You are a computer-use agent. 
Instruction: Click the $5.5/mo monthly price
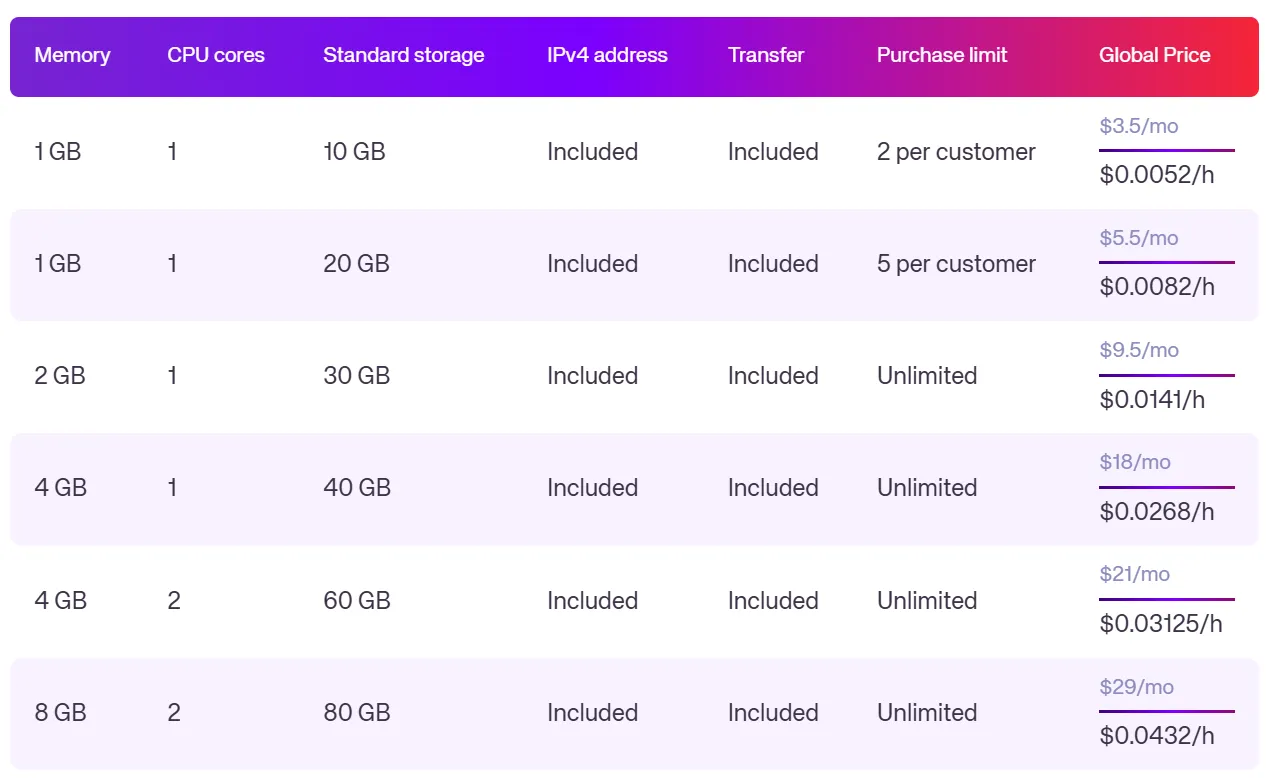click(1138, 238)
